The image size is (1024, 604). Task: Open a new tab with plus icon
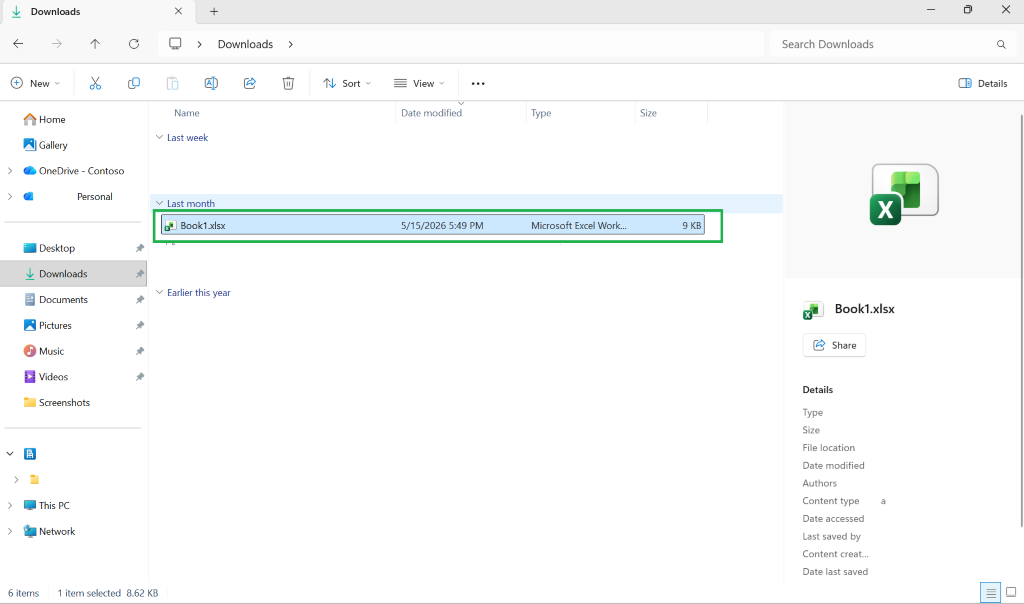(214, 11)
